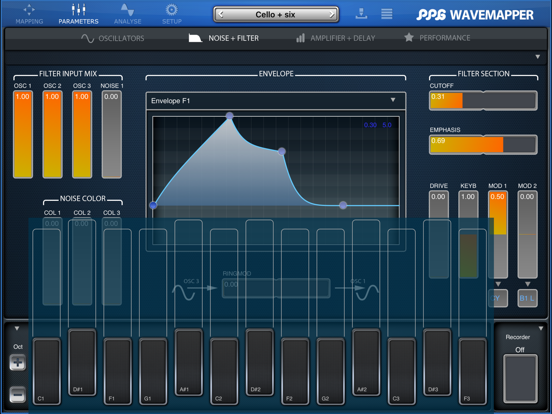552x414 pixels.
Task: Click the 5.0 envelope value readout
Action: [x=387, y=125]
